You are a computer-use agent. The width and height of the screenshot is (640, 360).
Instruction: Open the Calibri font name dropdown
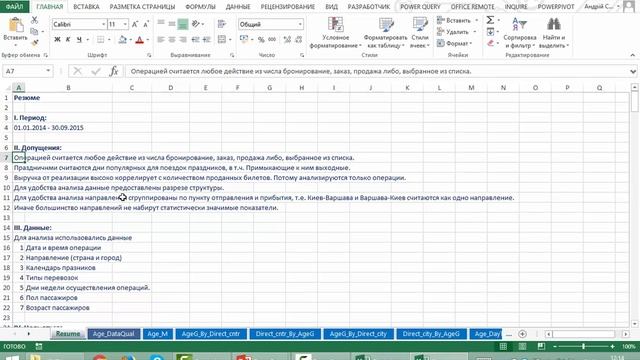pos(103,24)
